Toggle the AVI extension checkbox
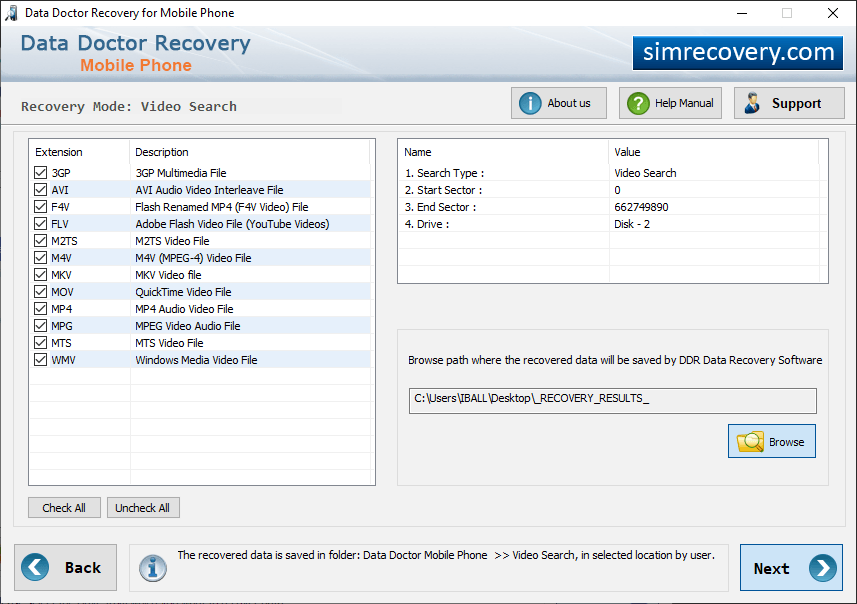857x604 pixels. [40, 190]
